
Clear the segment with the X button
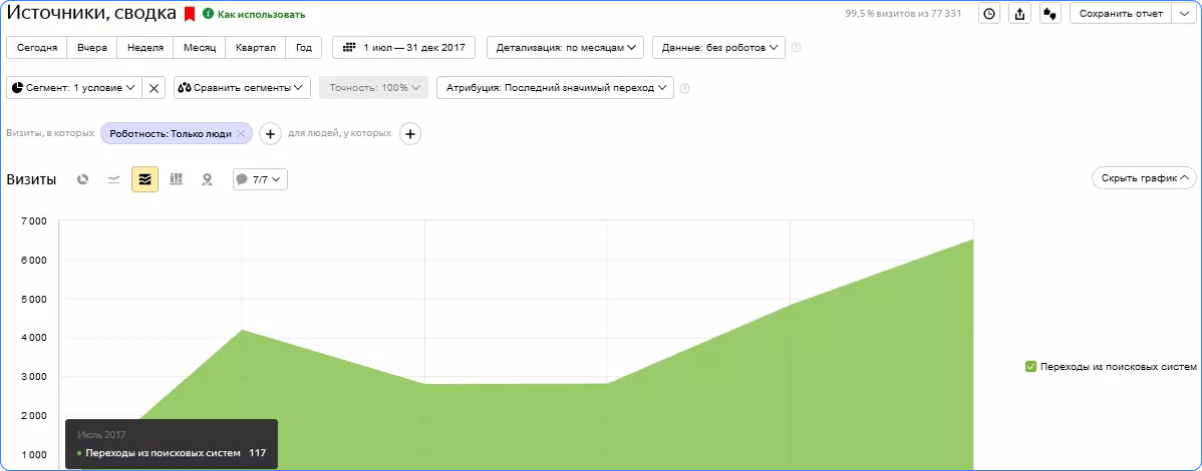click(154, 88)
